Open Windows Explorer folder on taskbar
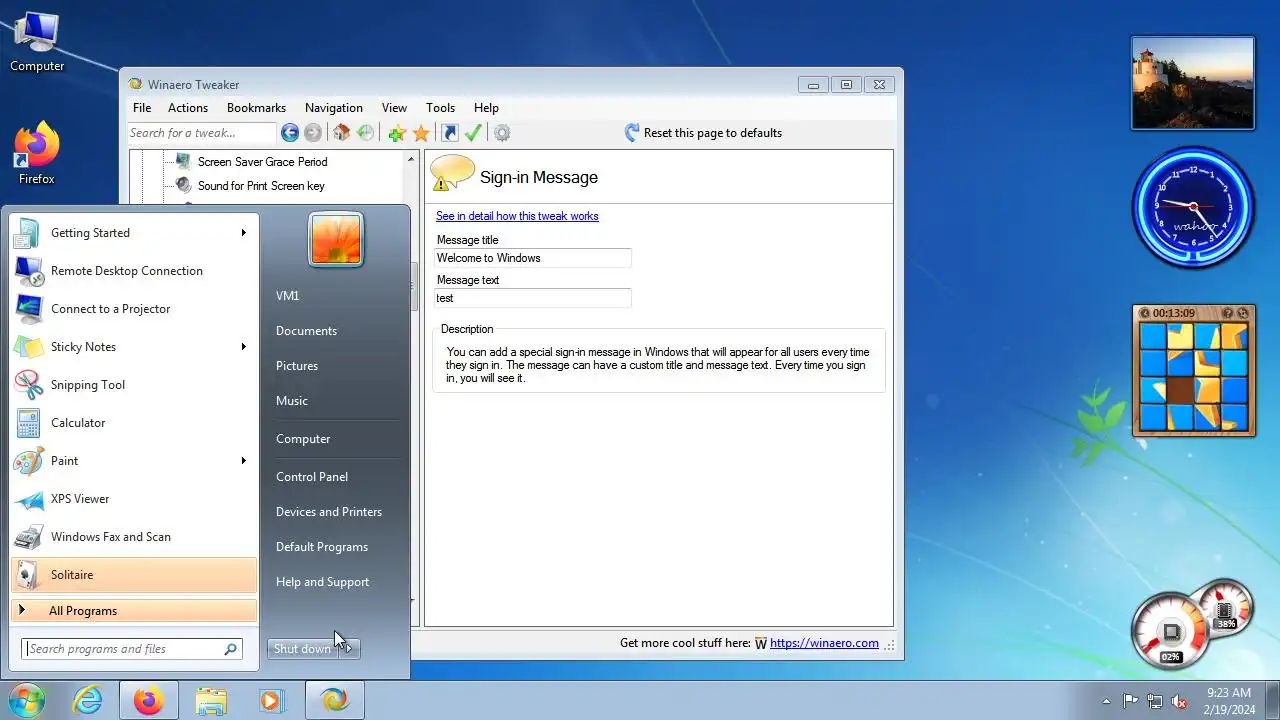Image resolution: width=1280 pixels, height=720 pixels. pyautogui.click(x=211, y=701)
